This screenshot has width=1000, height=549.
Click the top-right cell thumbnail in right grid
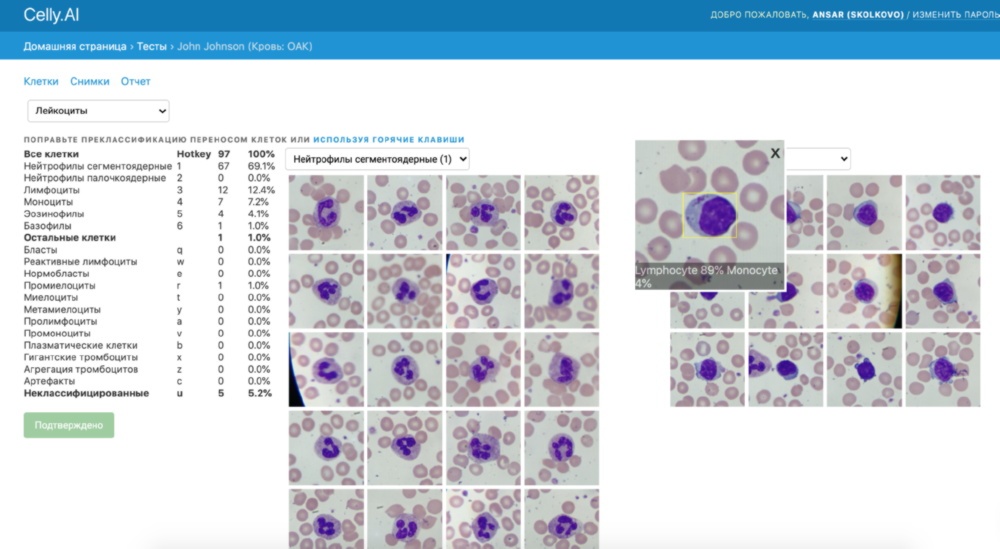pyautogui.click(x=943, y=212)
